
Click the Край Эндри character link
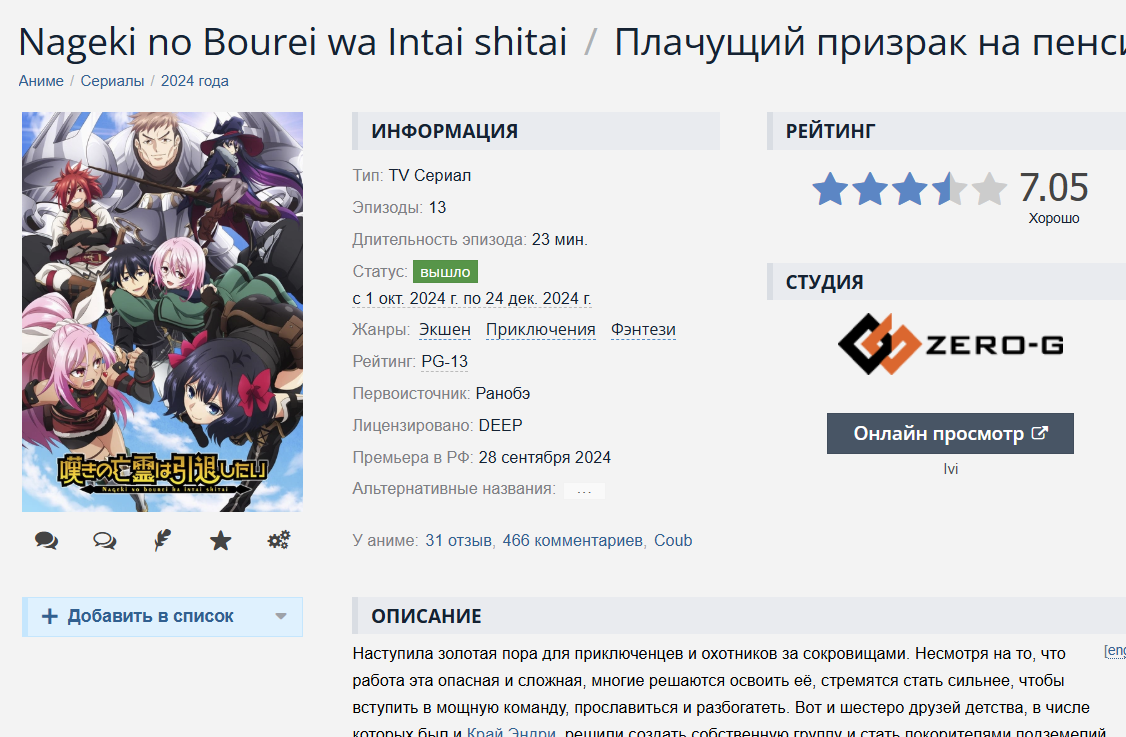511,731
